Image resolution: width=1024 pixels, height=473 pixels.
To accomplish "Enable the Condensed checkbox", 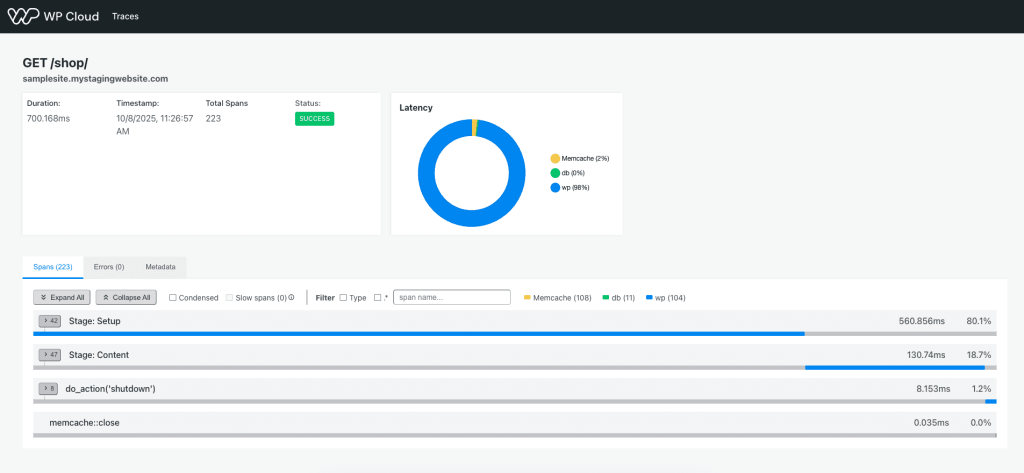I will 173,298.
